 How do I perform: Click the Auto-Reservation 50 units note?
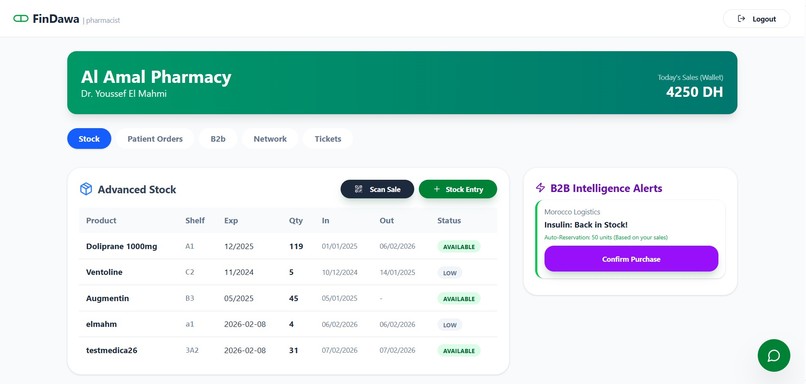pyautogui.click(x=606, y=237)
